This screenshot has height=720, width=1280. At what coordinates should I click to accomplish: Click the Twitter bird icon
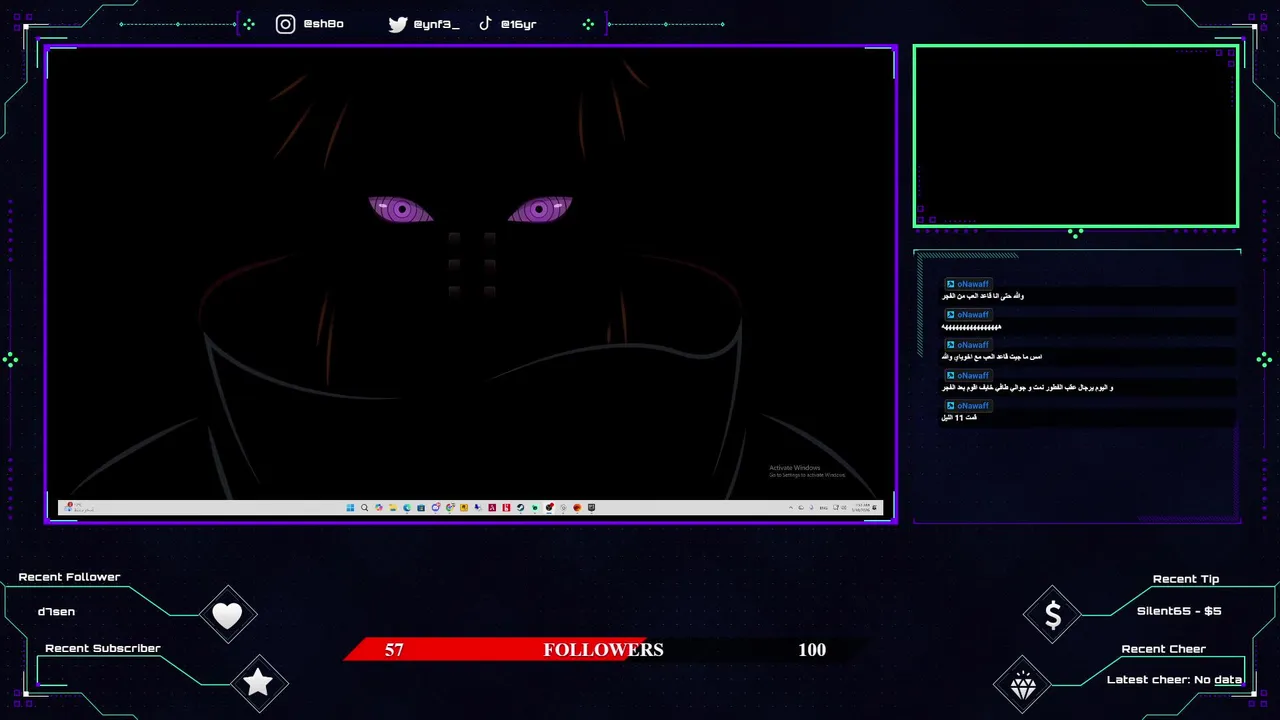pyautogui.click(x=398, y=24)
